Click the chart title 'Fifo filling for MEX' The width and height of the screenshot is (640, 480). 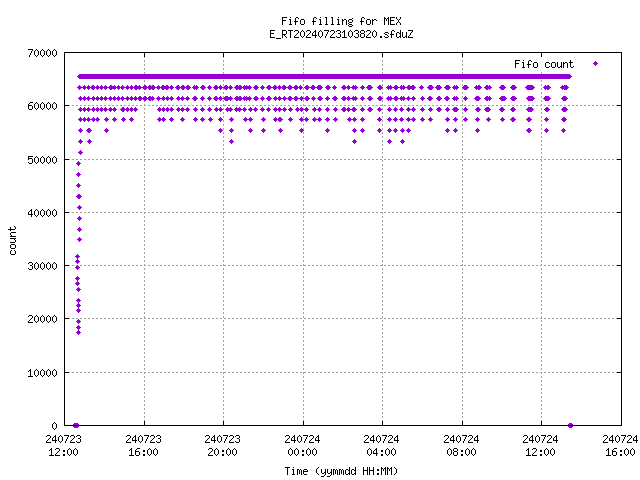341,21
